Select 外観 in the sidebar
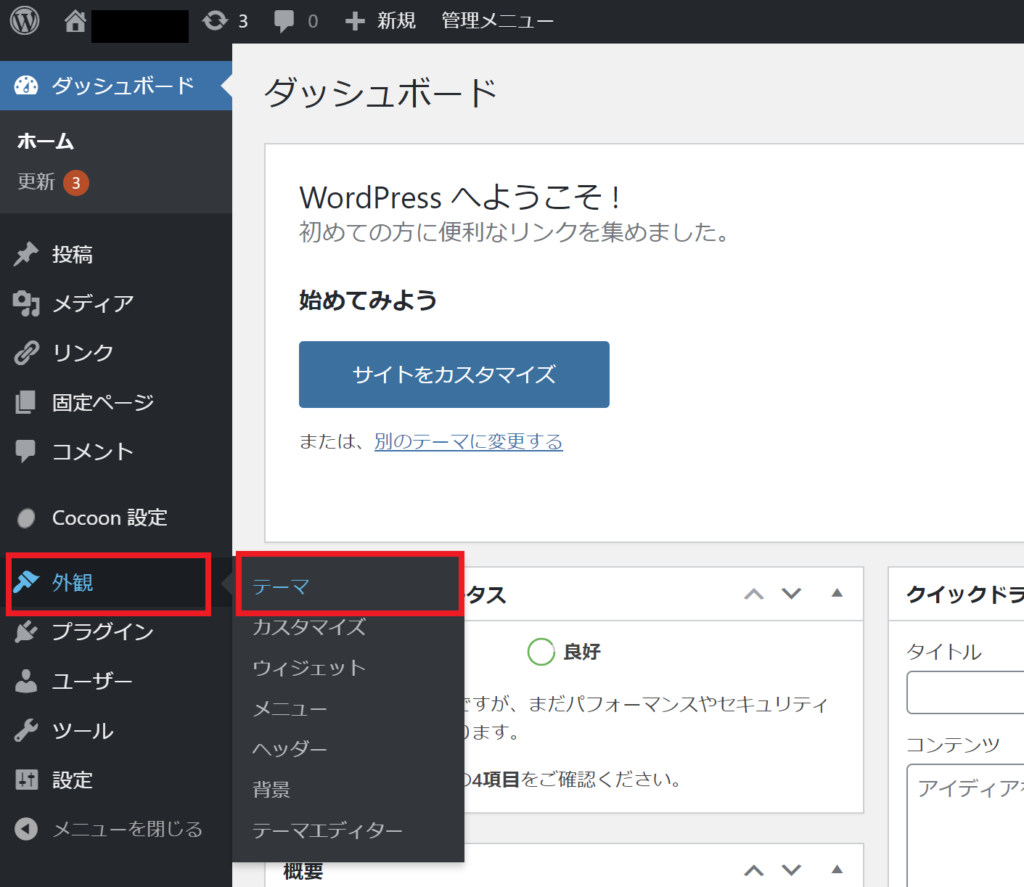The width and height of the screenshot is (1024, 887). point(116,582)
